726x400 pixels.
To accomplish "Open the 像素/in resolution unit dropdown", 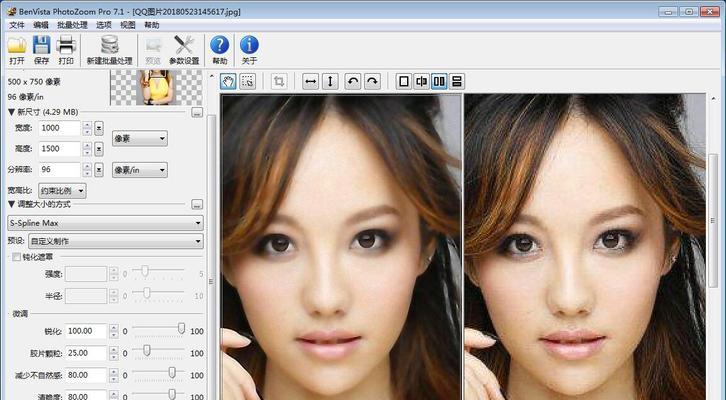I will [x=139, y=170].
